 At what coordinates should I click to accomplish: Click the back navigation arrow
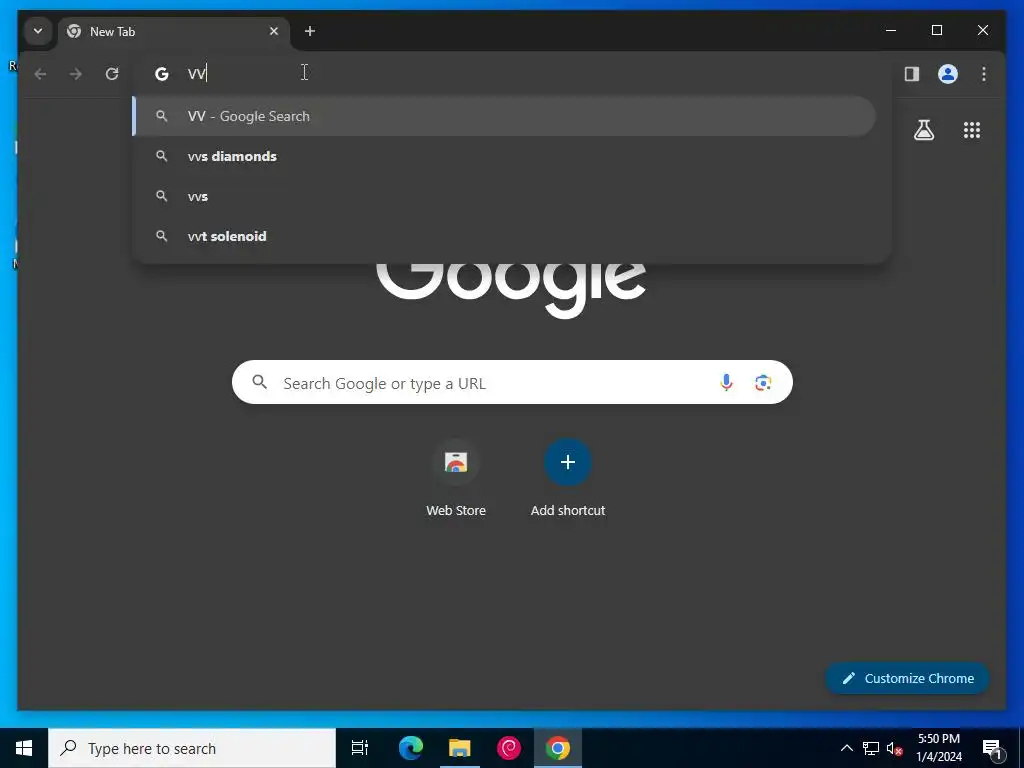[40, 74]
